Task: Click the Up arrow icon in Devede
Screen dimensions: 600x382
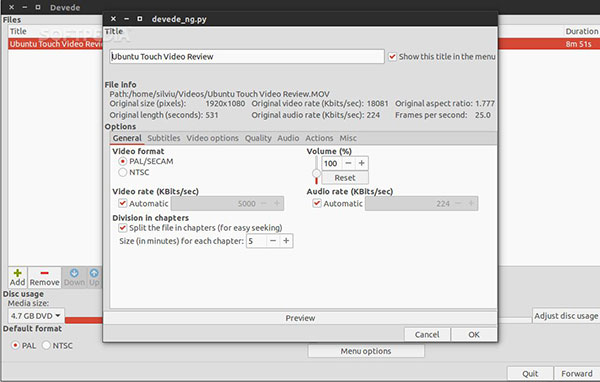Action: (x=94, y=273)
